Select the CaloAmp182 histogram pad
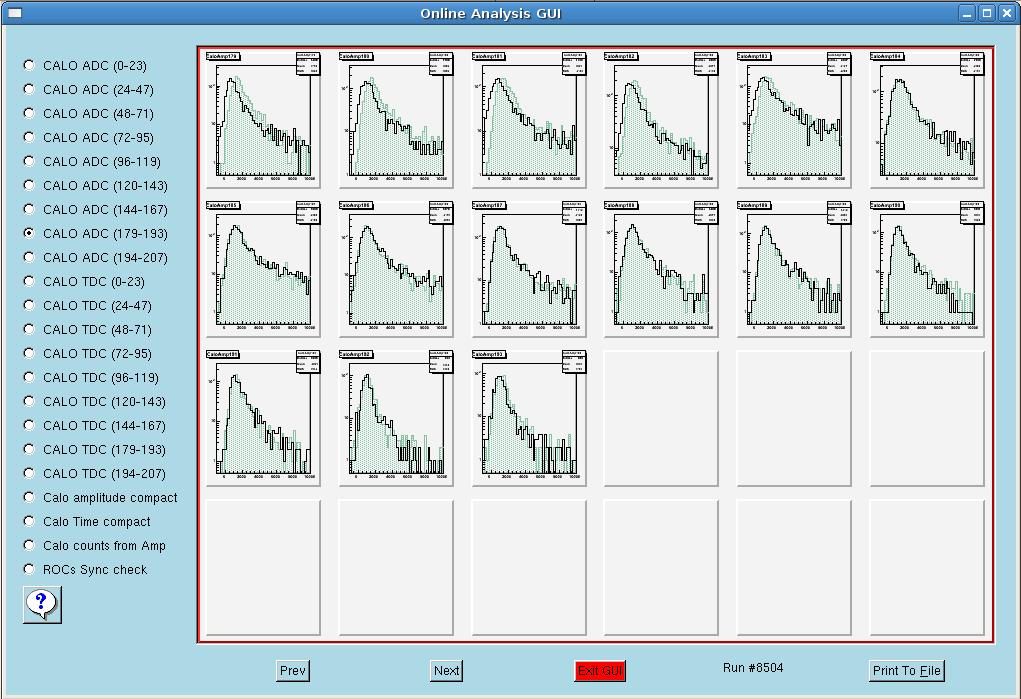 click(661, 121)
